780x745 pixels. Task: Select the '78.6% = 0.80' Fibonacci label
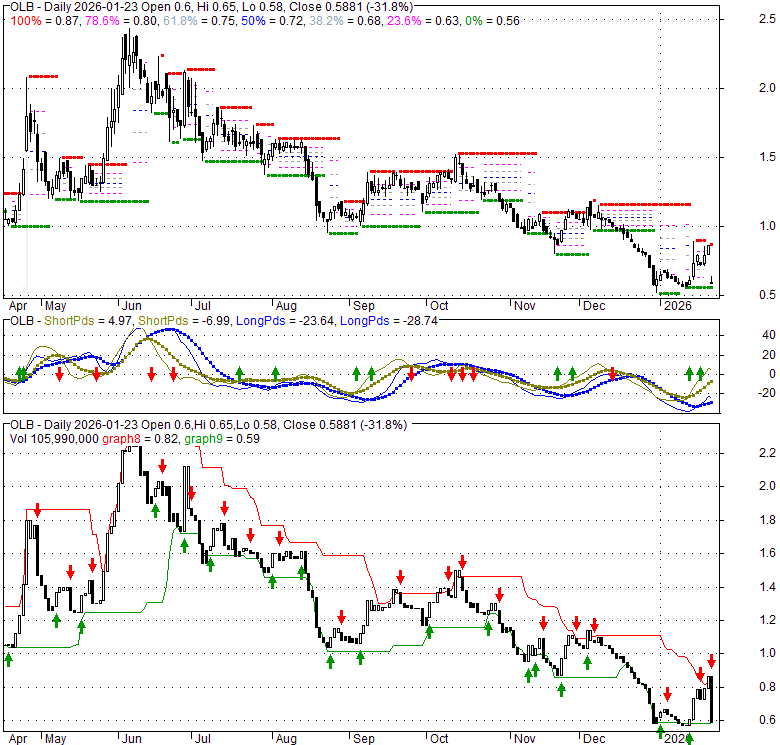click(x=121, y=21)
